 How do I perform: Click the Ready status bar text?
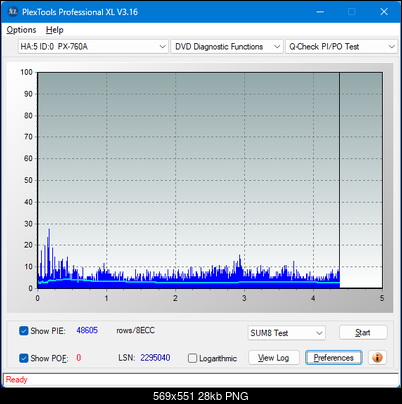click(x=17, y=379)
